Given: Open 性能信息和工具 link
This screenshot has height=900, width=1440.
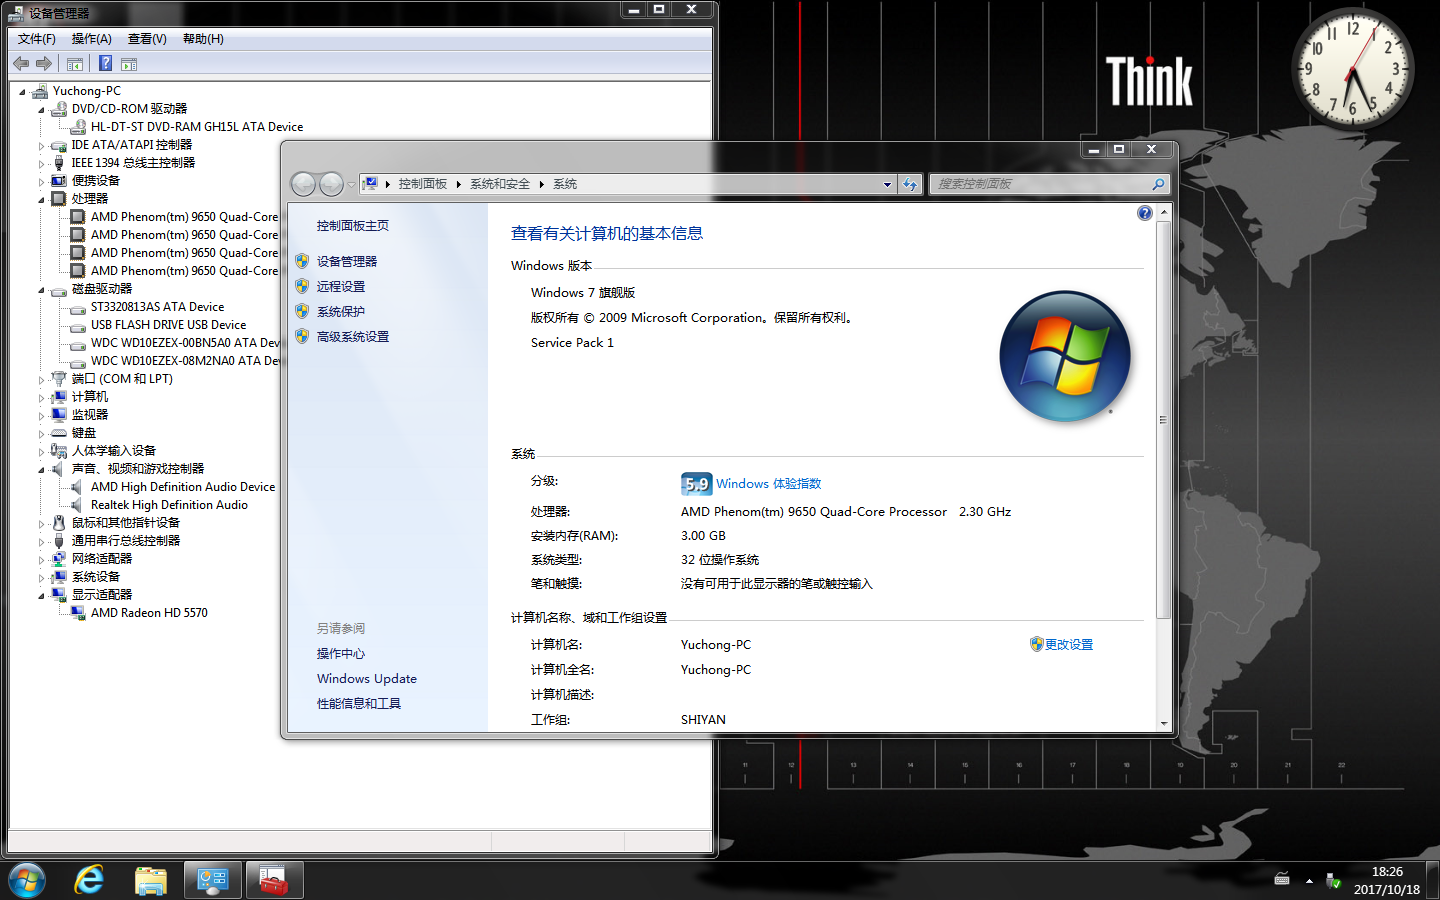Looking at the screenshot, I should (359, 703).
